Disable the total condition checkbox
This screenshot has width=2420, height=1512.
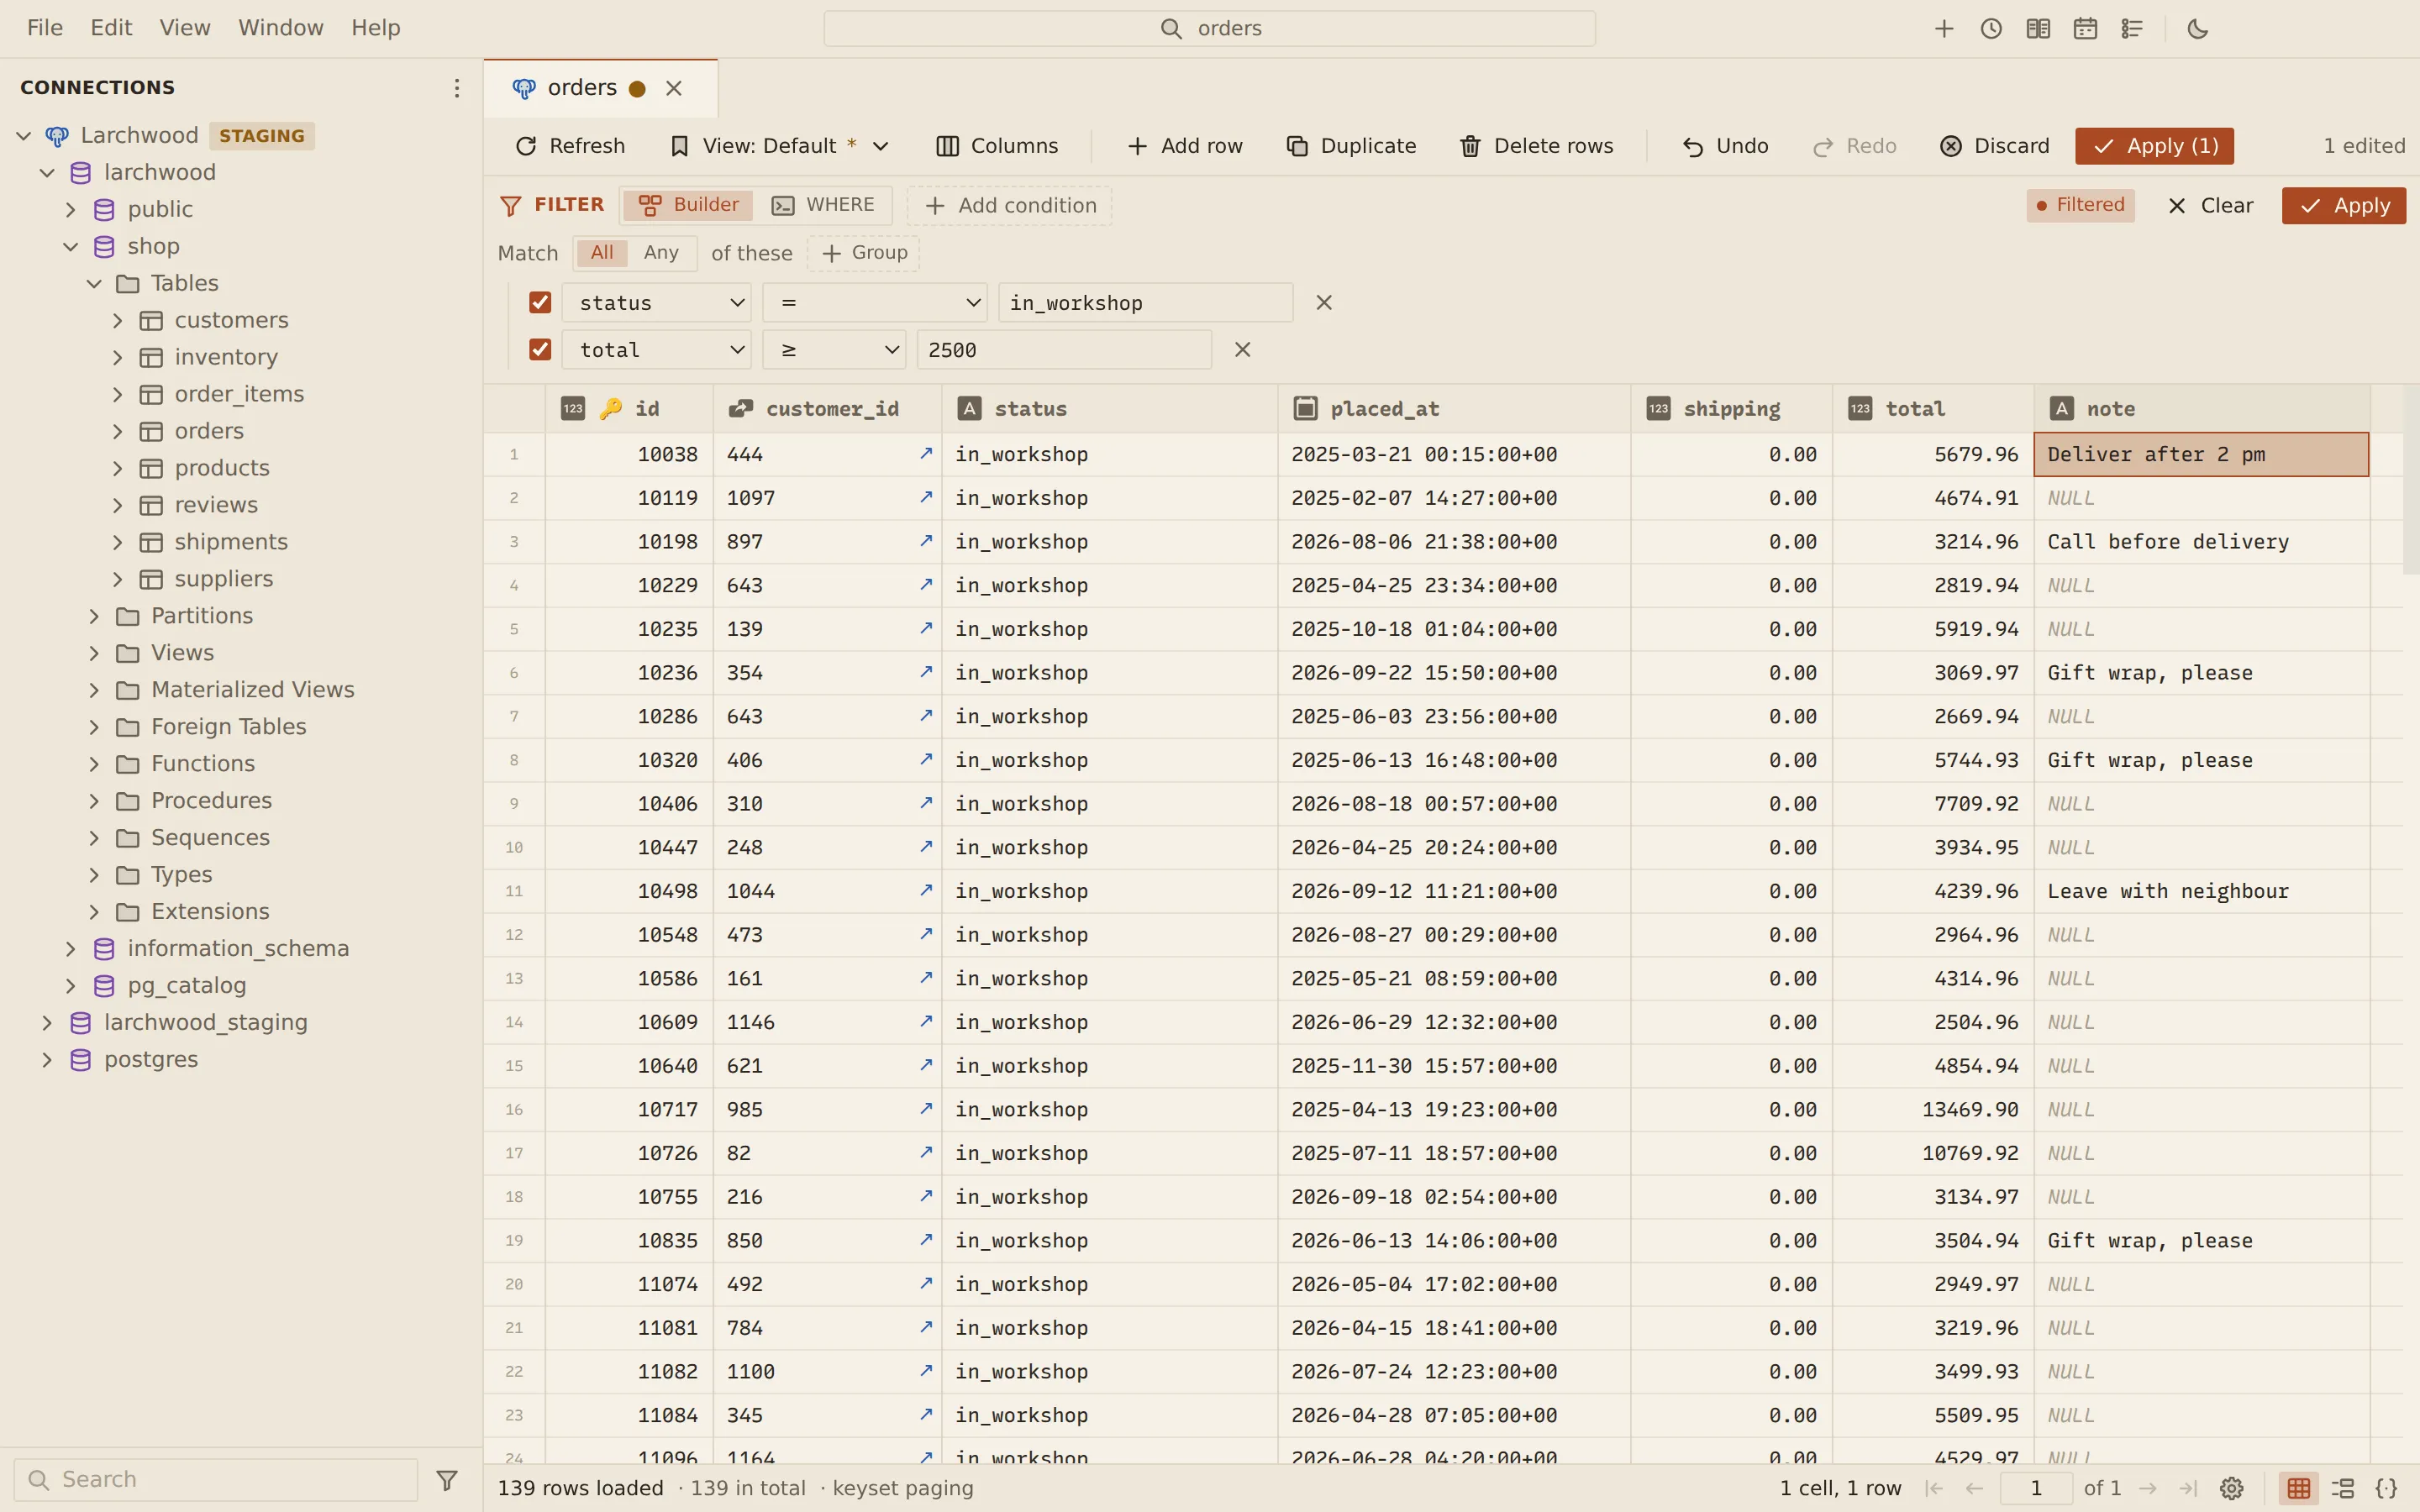pos(540,349)
